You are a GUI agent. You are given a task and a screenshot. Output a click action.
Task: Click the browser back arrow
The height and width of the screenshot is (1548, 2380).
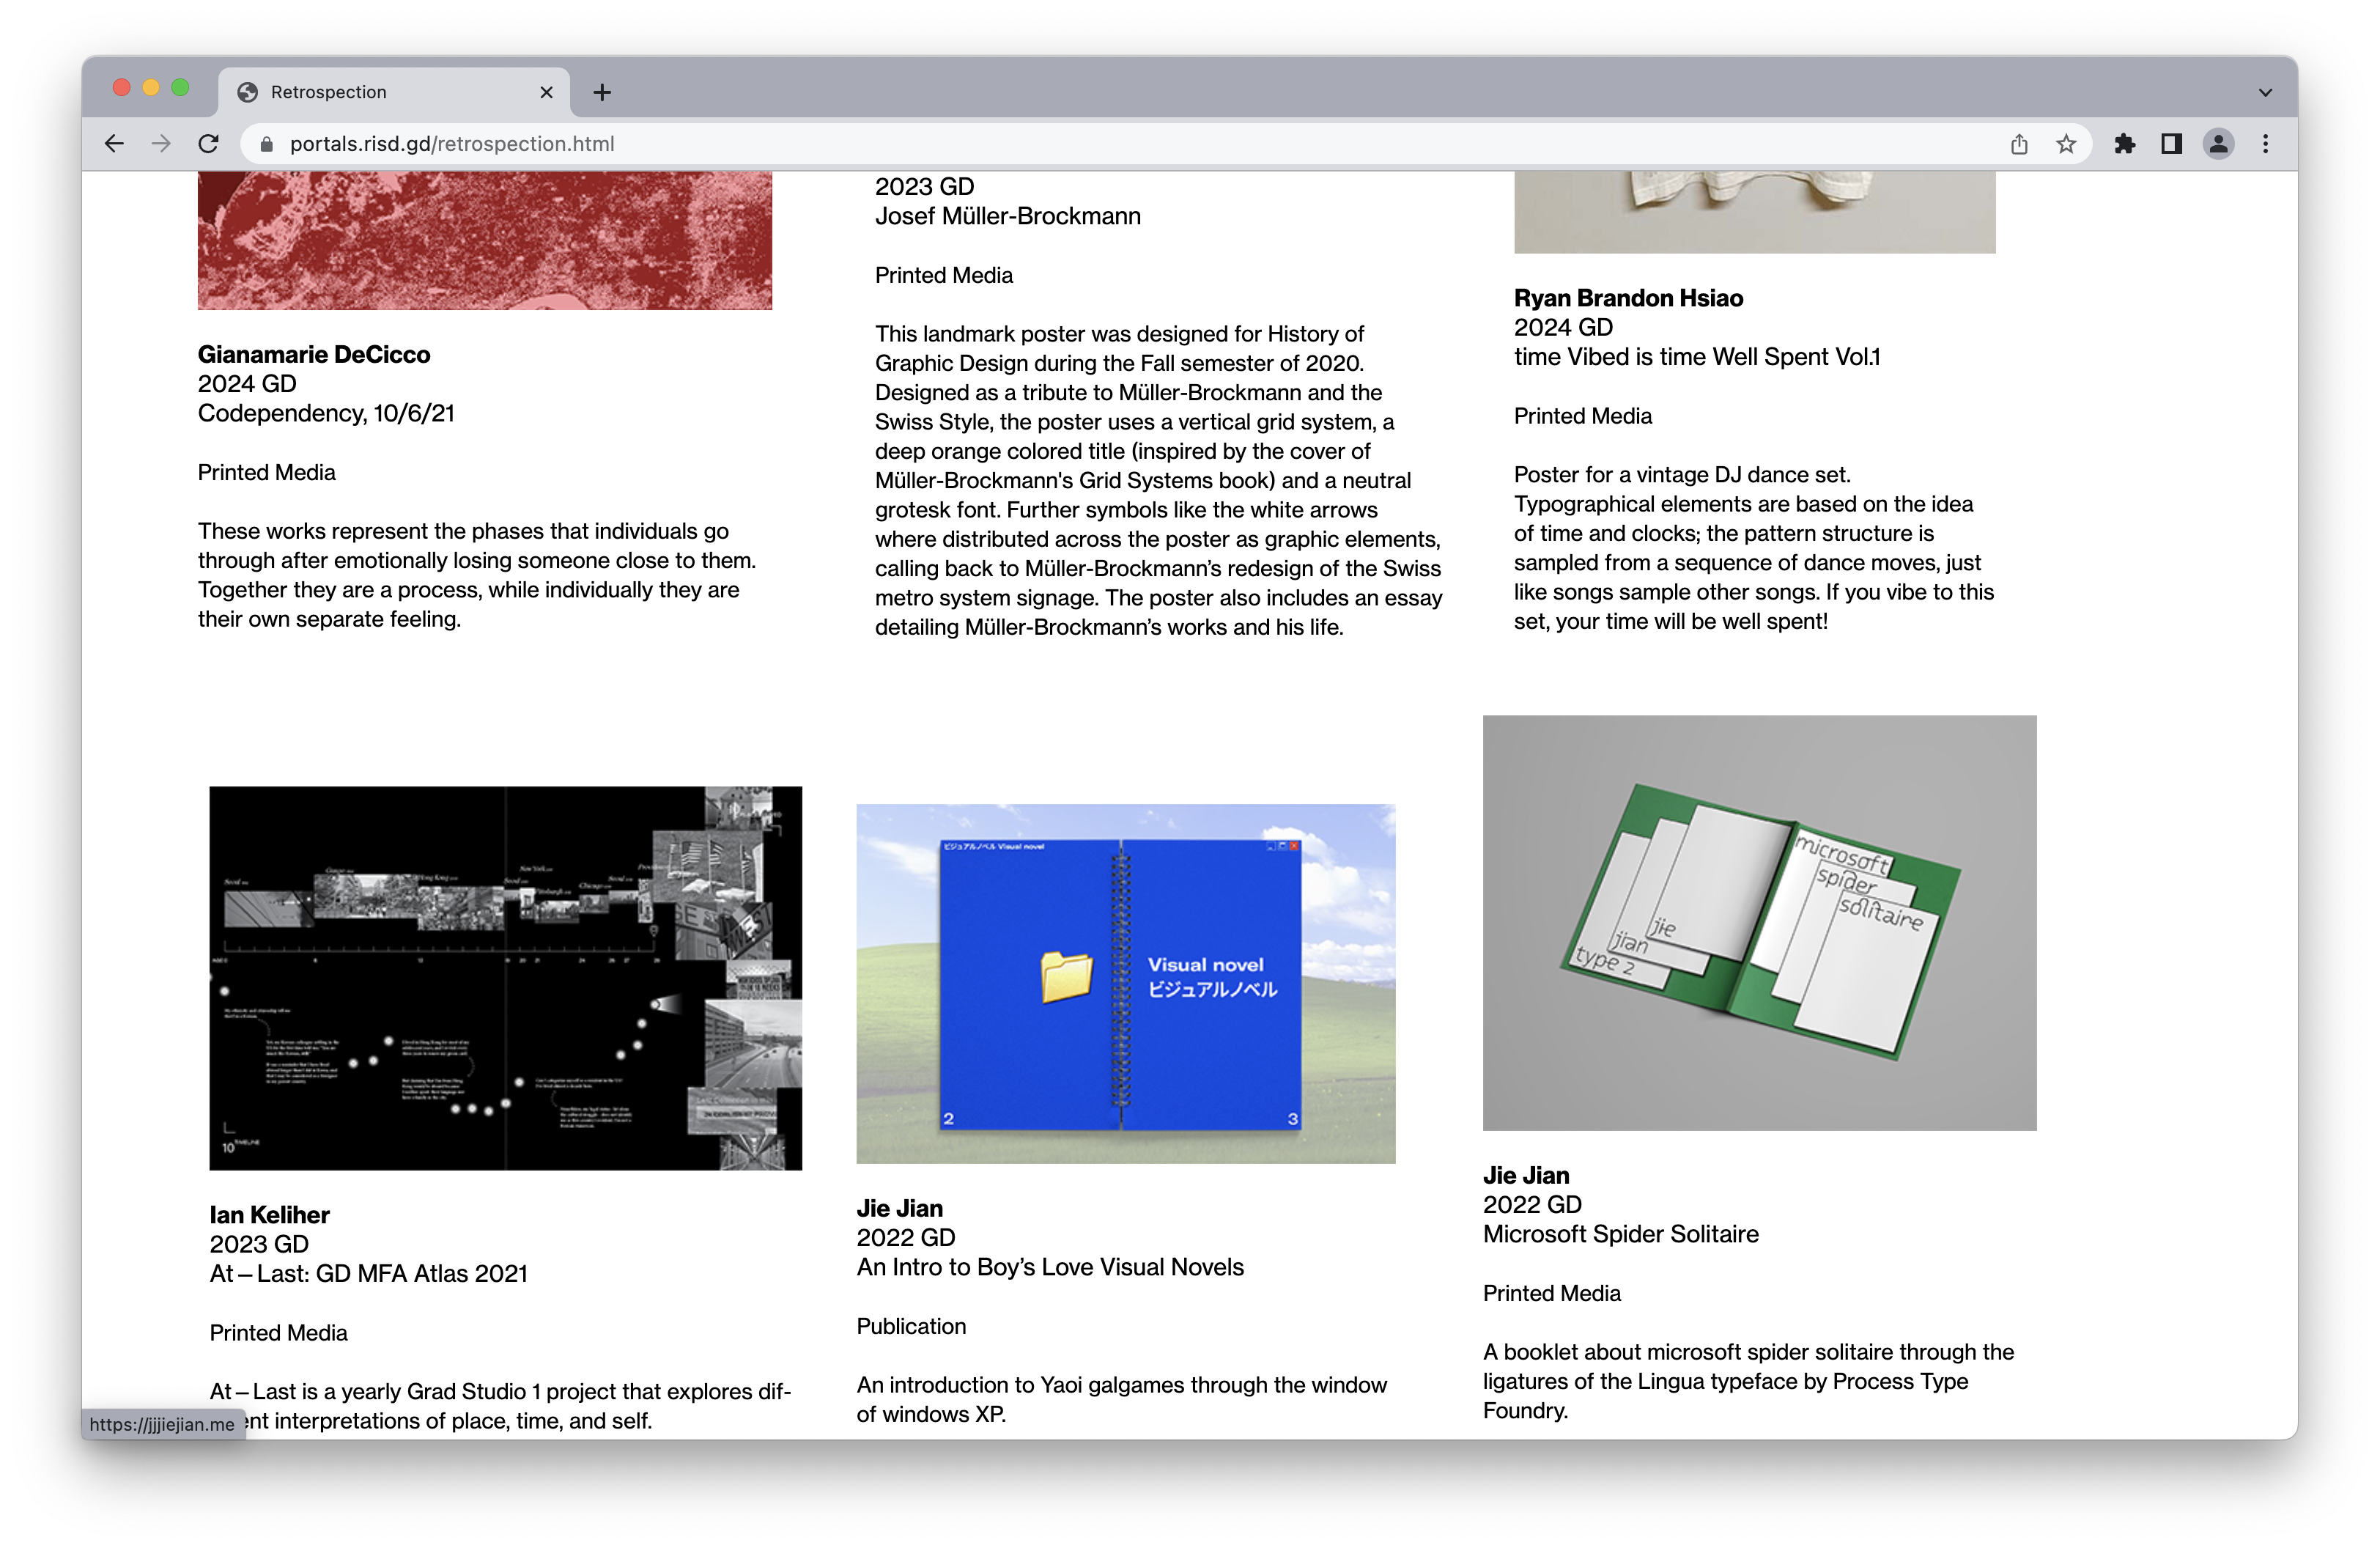[114, 144]
